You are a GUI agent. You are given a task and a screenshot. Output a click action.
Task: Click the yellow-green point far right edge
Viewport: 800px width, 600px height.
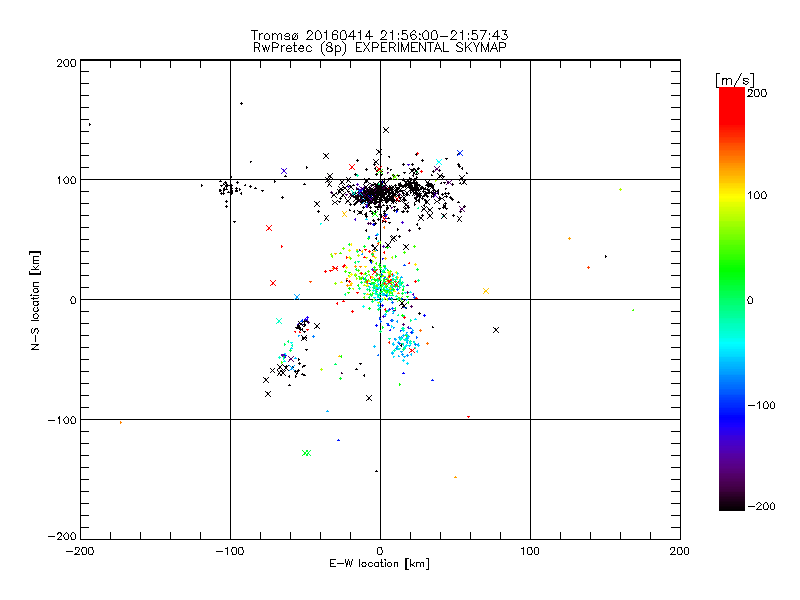pyautogui.click(x=633, y=310)
